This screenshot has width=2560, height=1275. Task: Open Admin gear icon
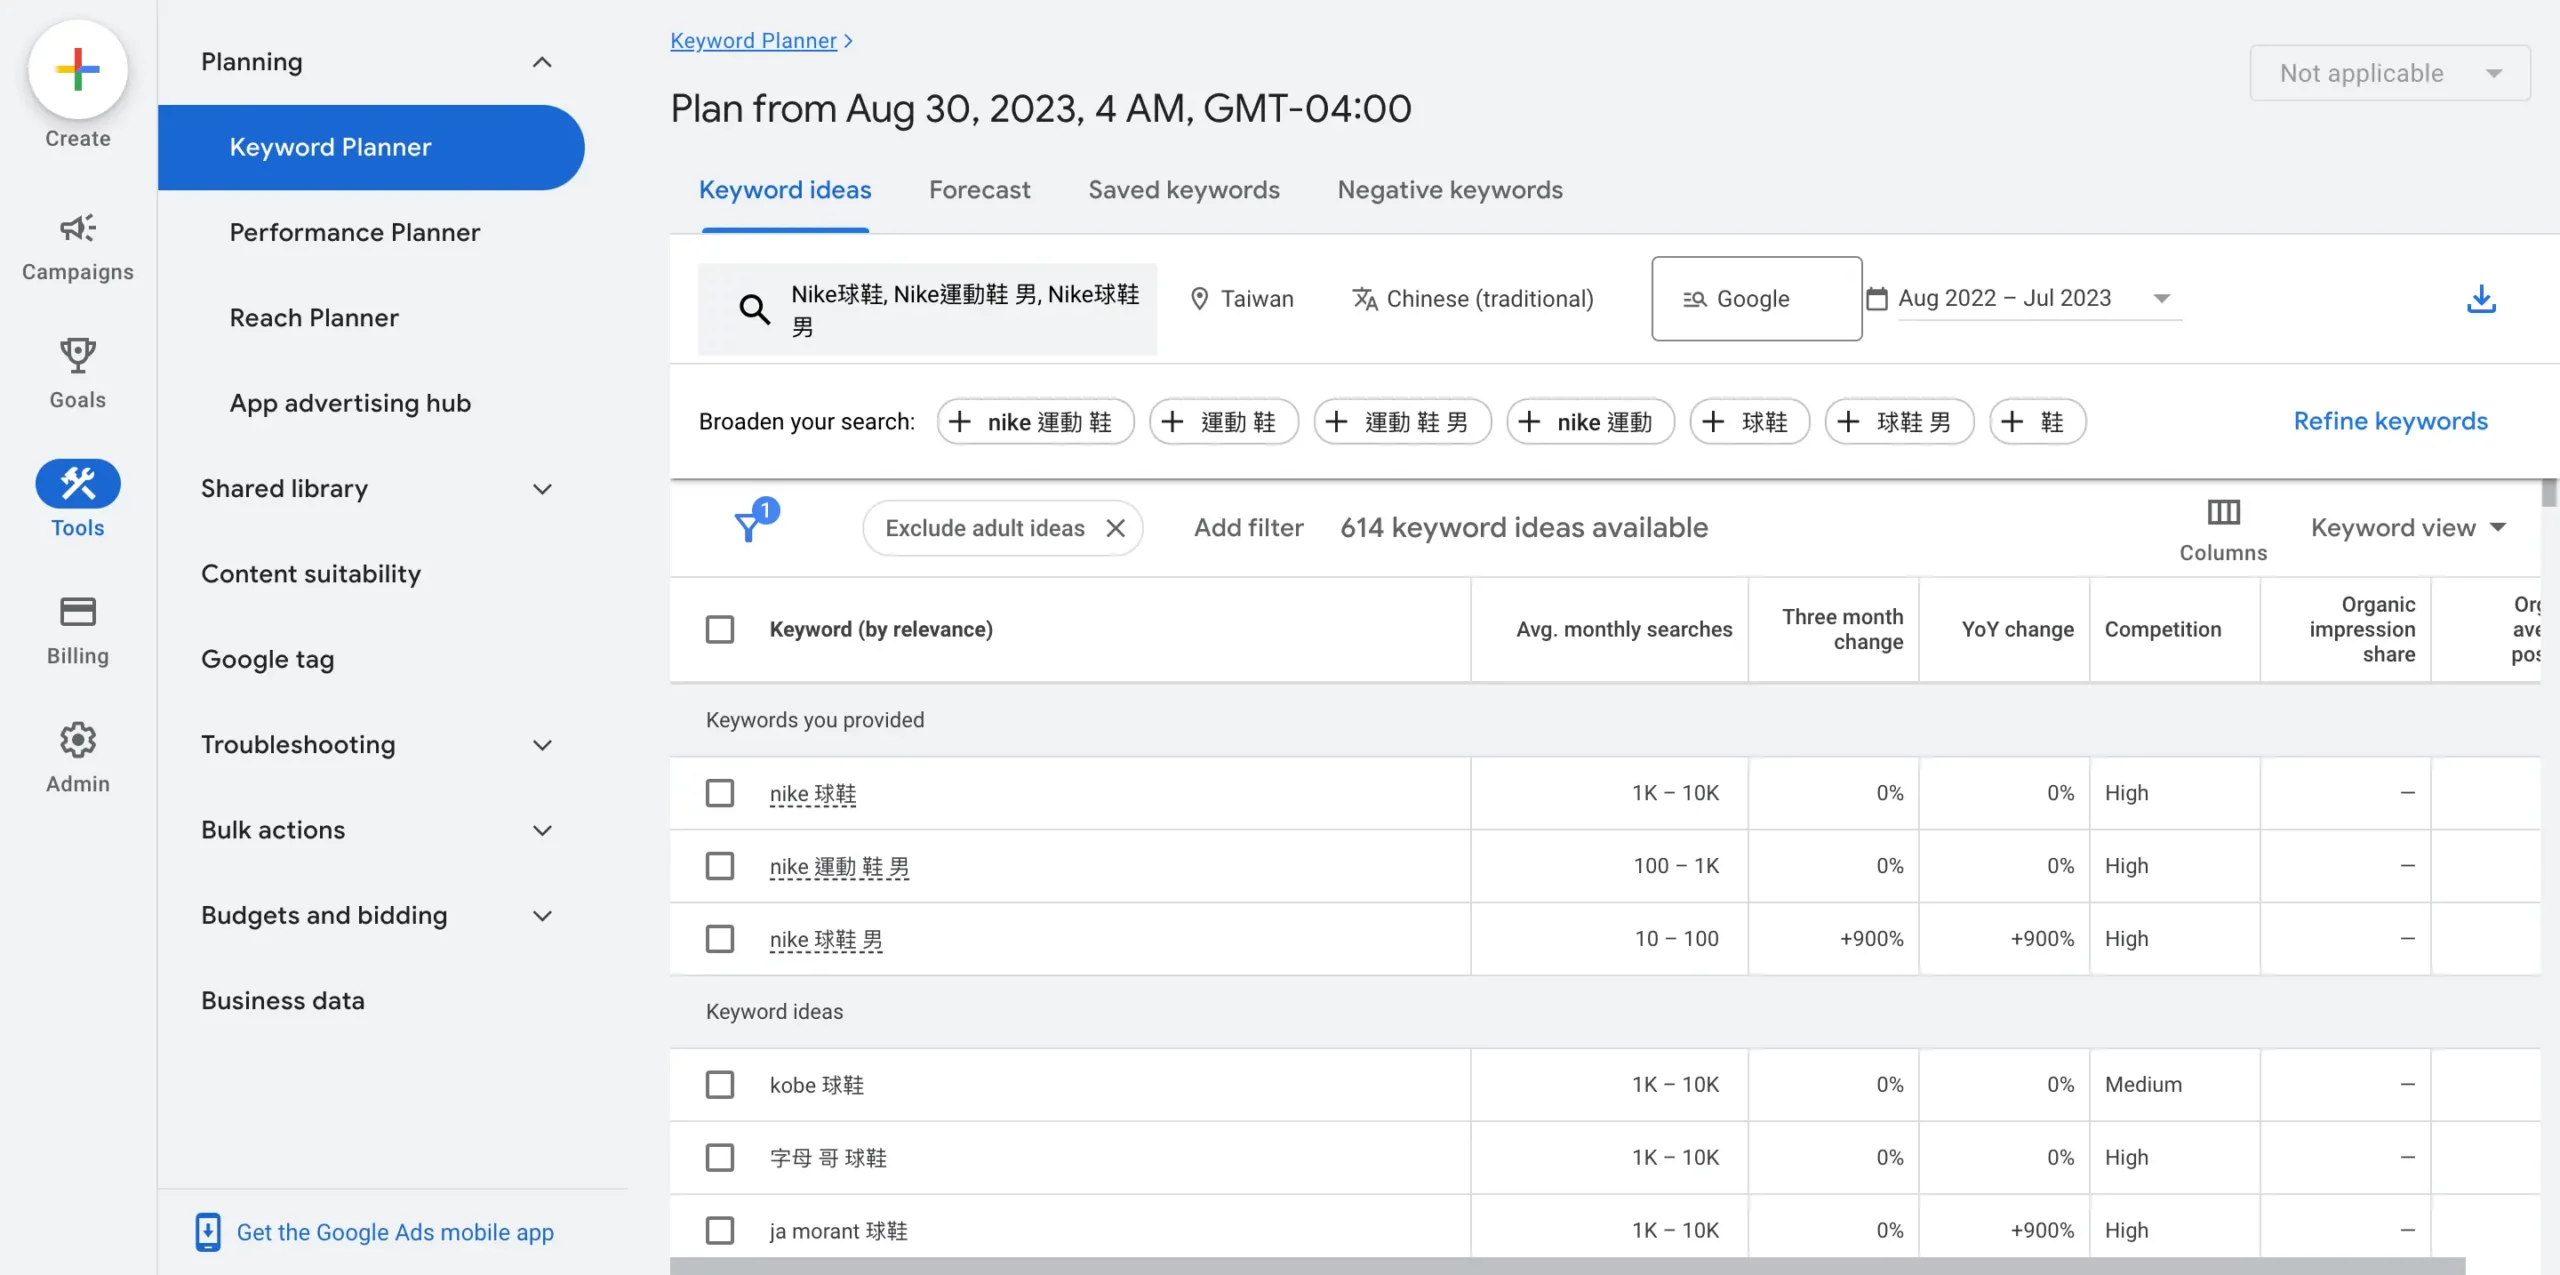pyautogui.click(x=78, y=740)
